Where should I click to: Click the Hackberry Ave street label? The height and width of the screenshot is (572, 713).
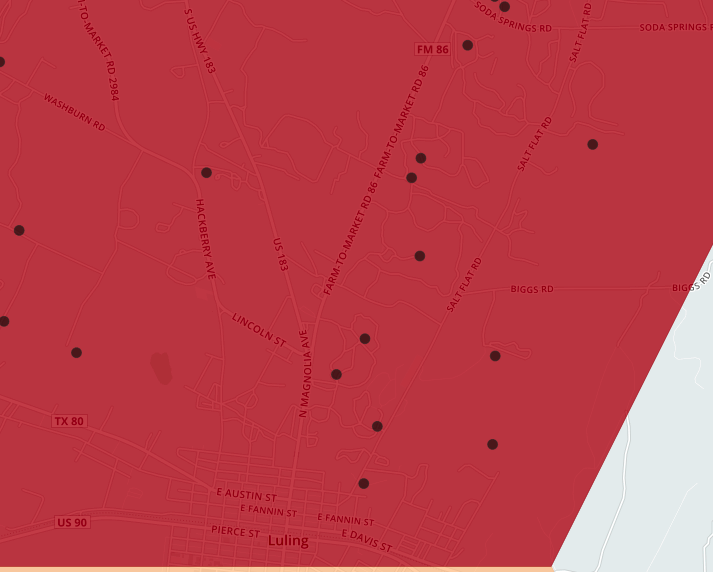[205, 238]
